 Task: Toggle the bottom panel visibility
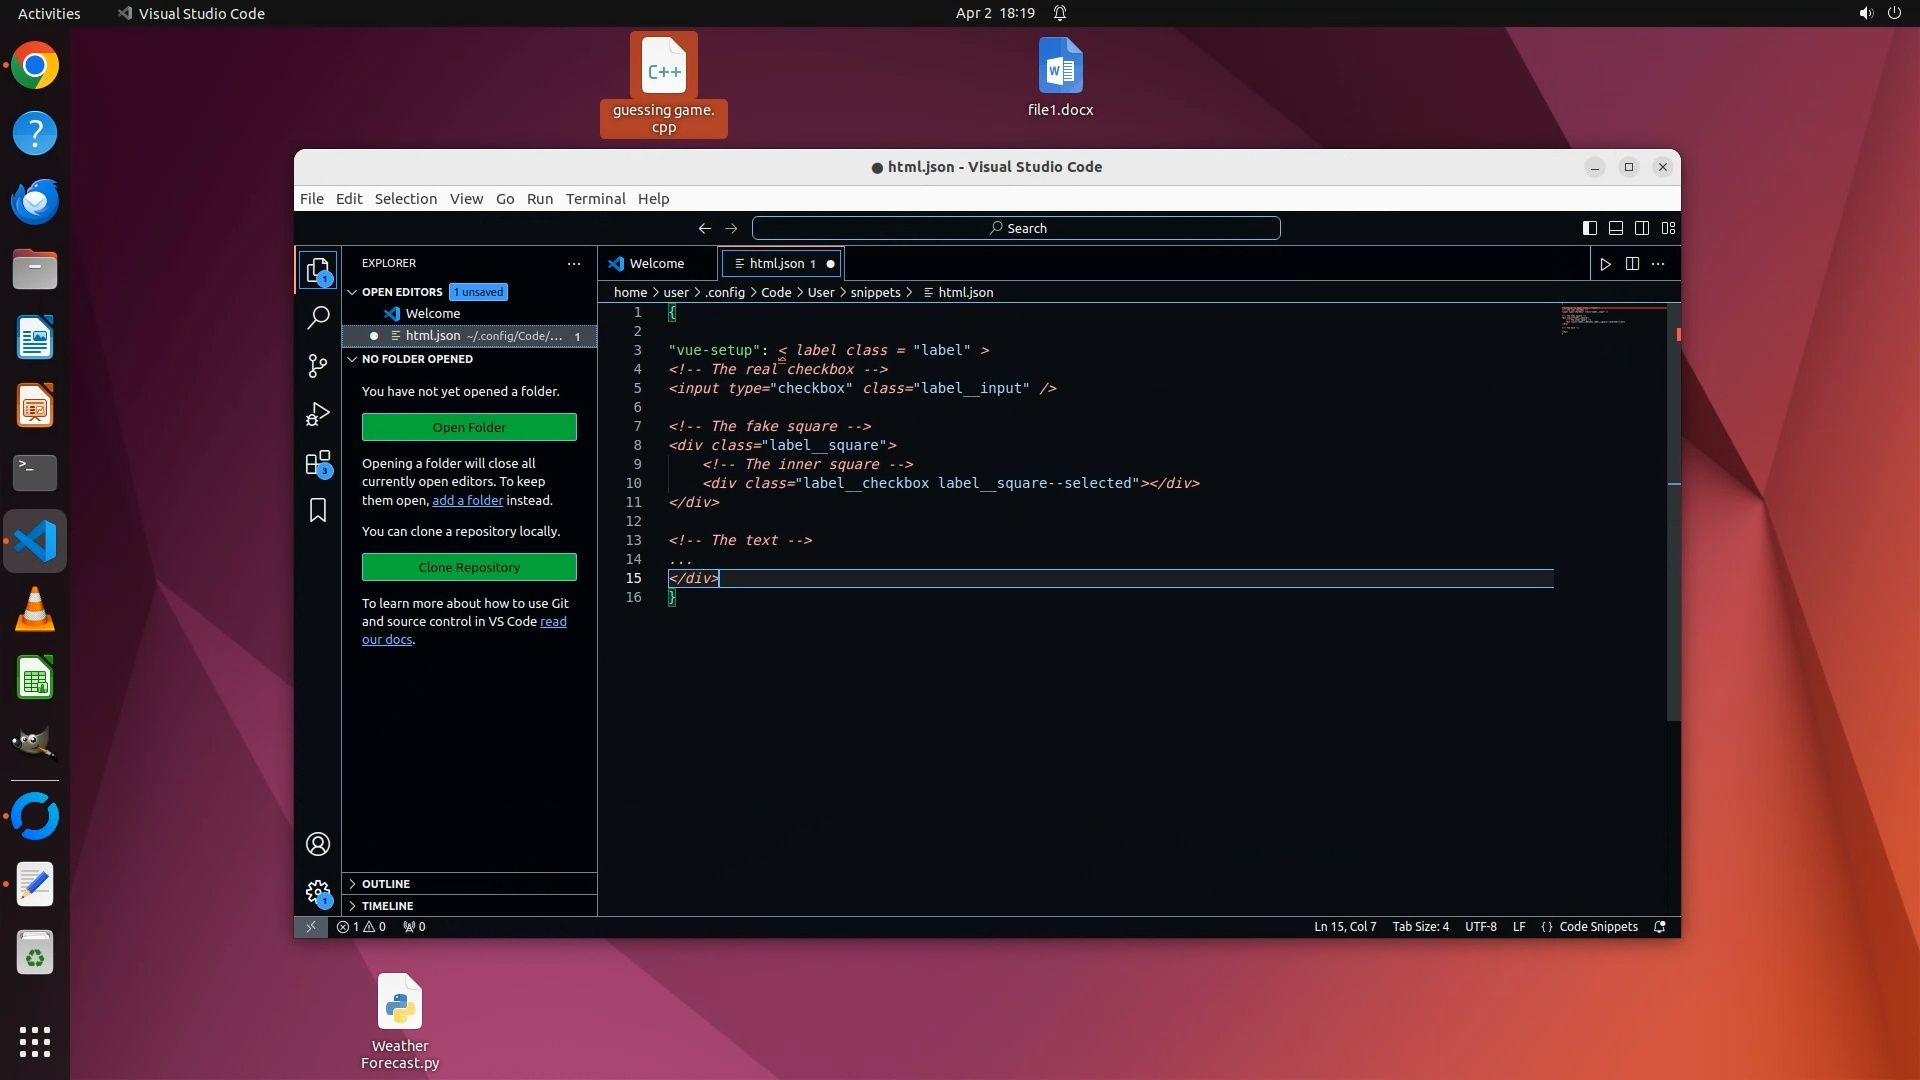click(x=1615, y=228)
